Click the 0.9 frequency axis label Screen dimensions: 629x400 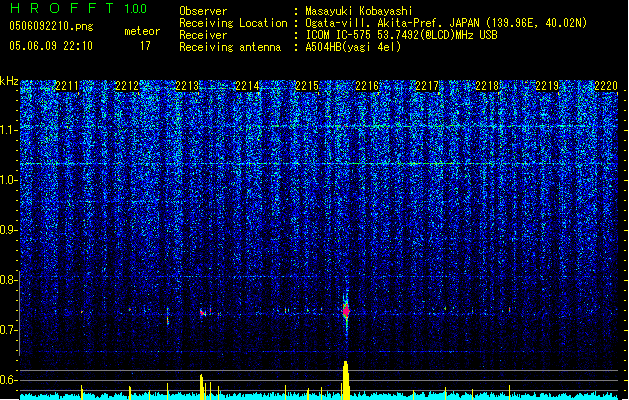tap(8, 230)
